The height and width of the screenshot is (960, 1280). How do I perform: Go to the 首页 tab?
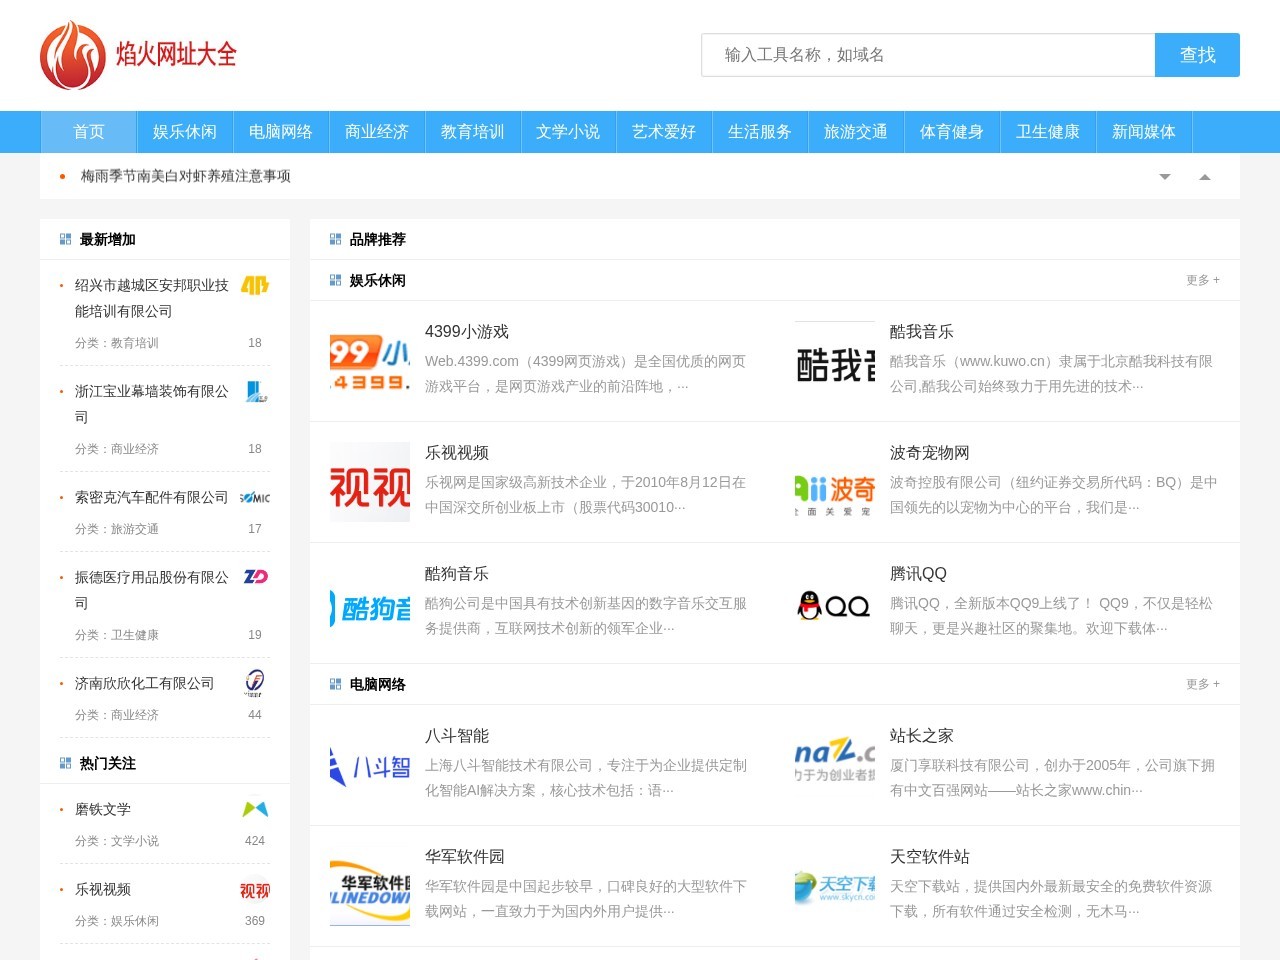tap(89, 132)
